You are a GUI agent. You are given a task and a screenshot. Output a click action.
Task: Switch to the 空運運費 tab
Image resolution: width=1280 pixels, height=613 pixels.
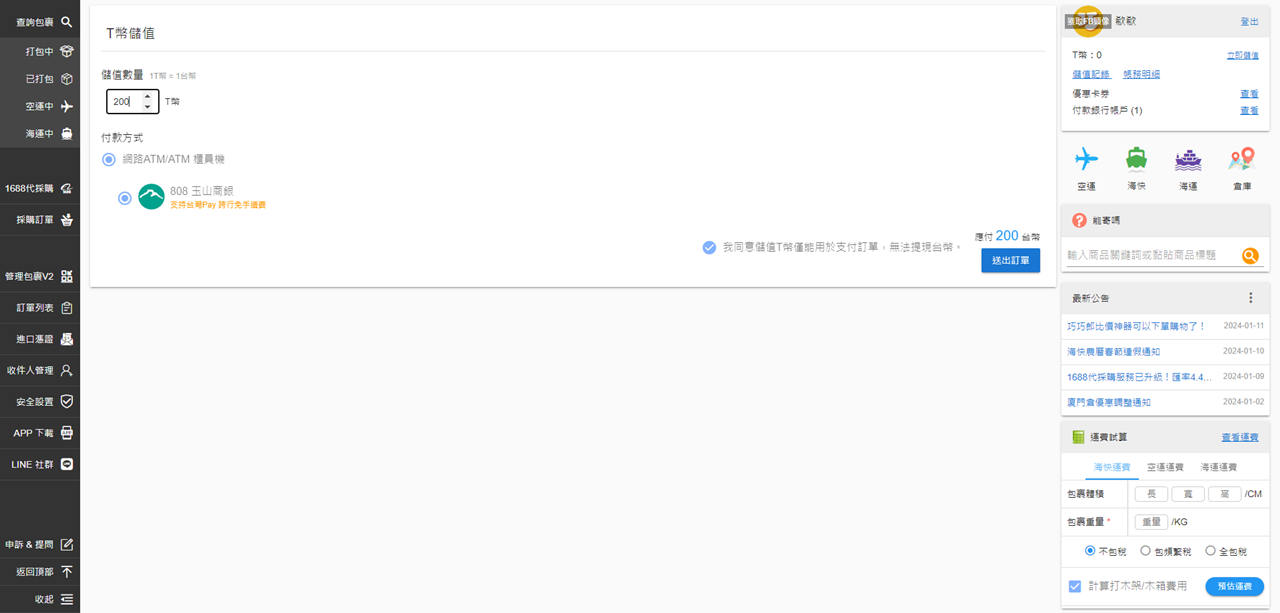[1165, 467]
